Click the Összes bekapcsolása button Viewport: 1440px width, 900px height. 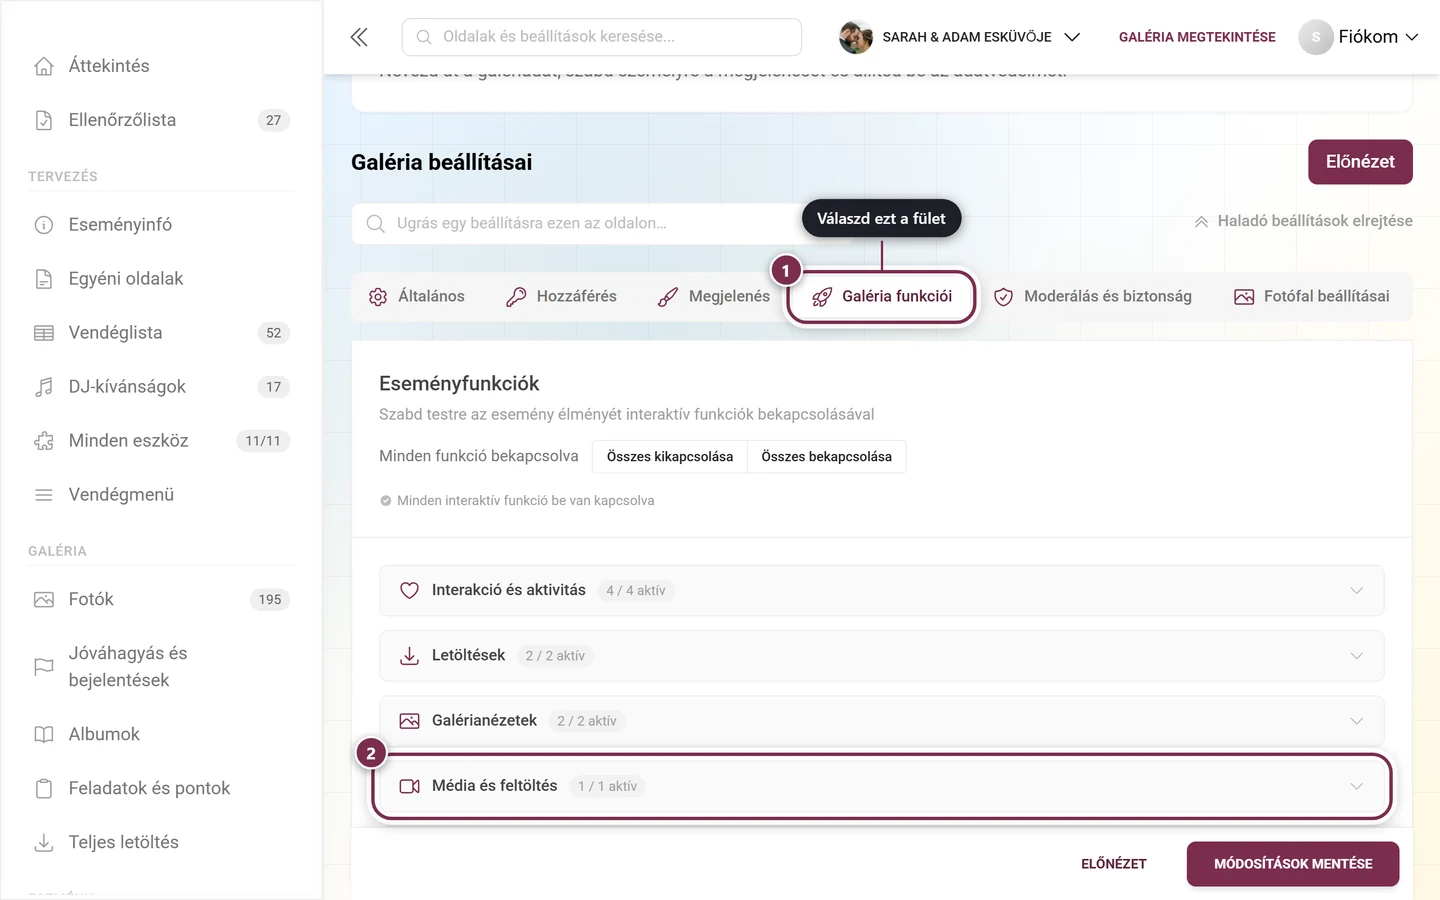827,457
